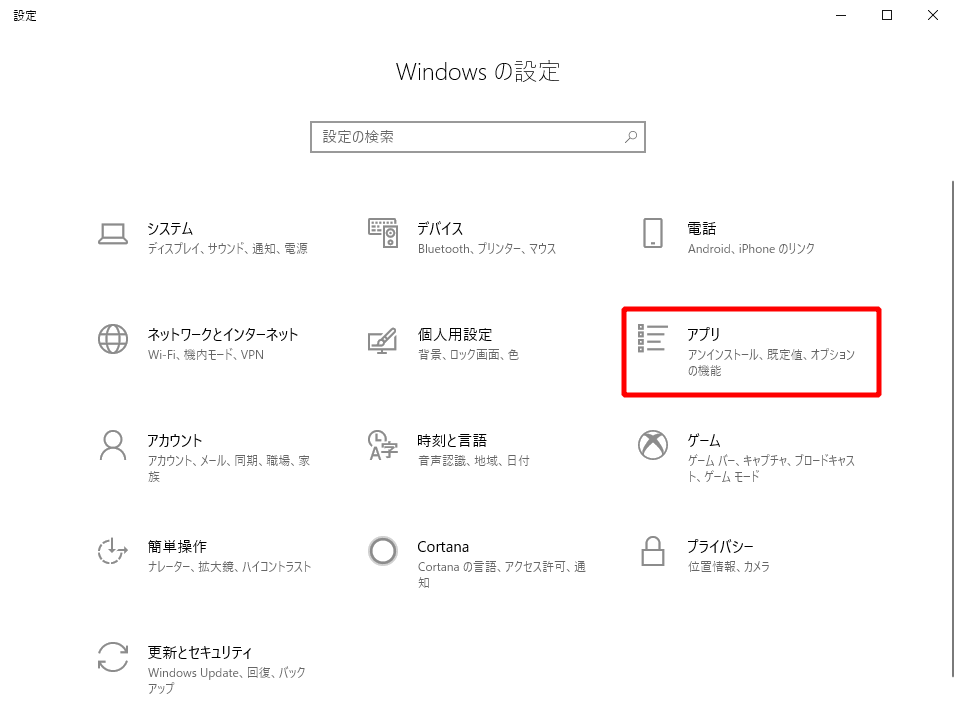Open the Cortana circle icon

point(383,551)
